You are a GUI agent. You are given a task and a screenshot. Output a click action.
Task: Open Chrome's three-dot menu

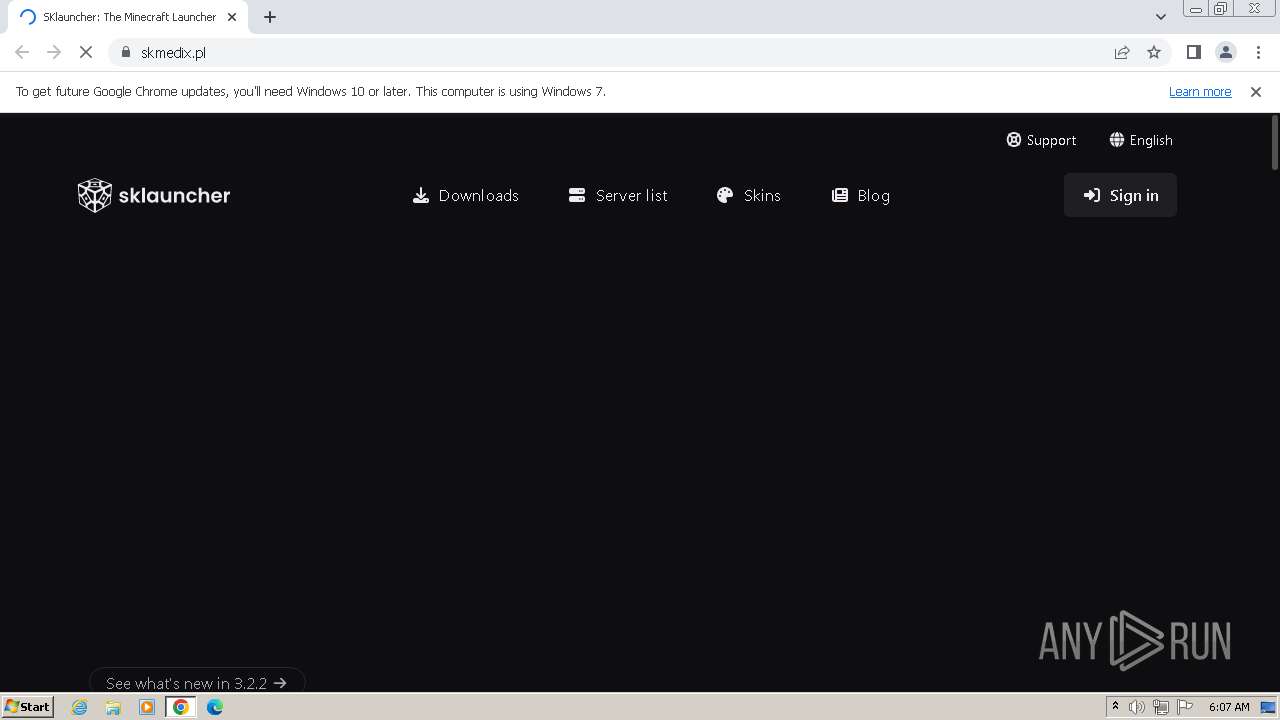pyautogui.click(x=1258, y=52)
